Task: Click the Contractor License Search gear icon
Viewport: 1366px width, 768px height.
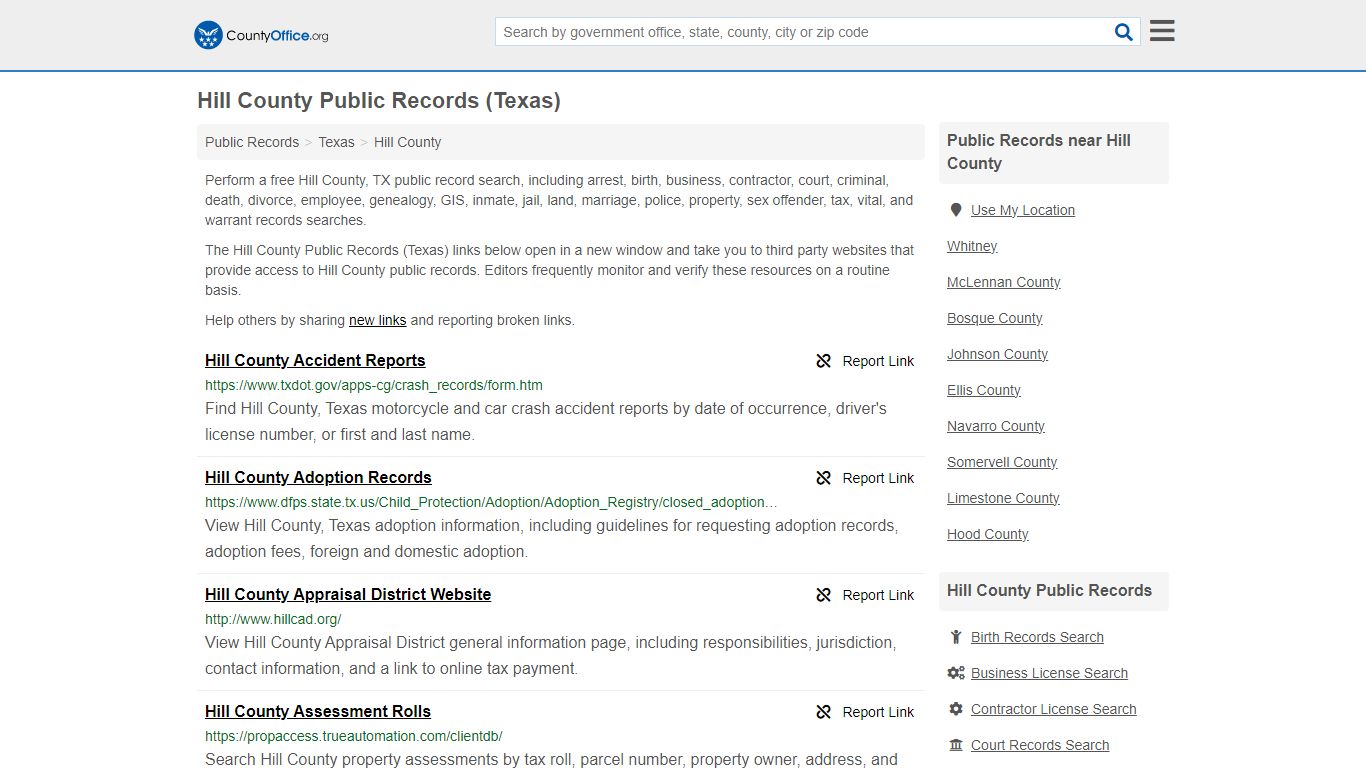Action: coord(956,709)
